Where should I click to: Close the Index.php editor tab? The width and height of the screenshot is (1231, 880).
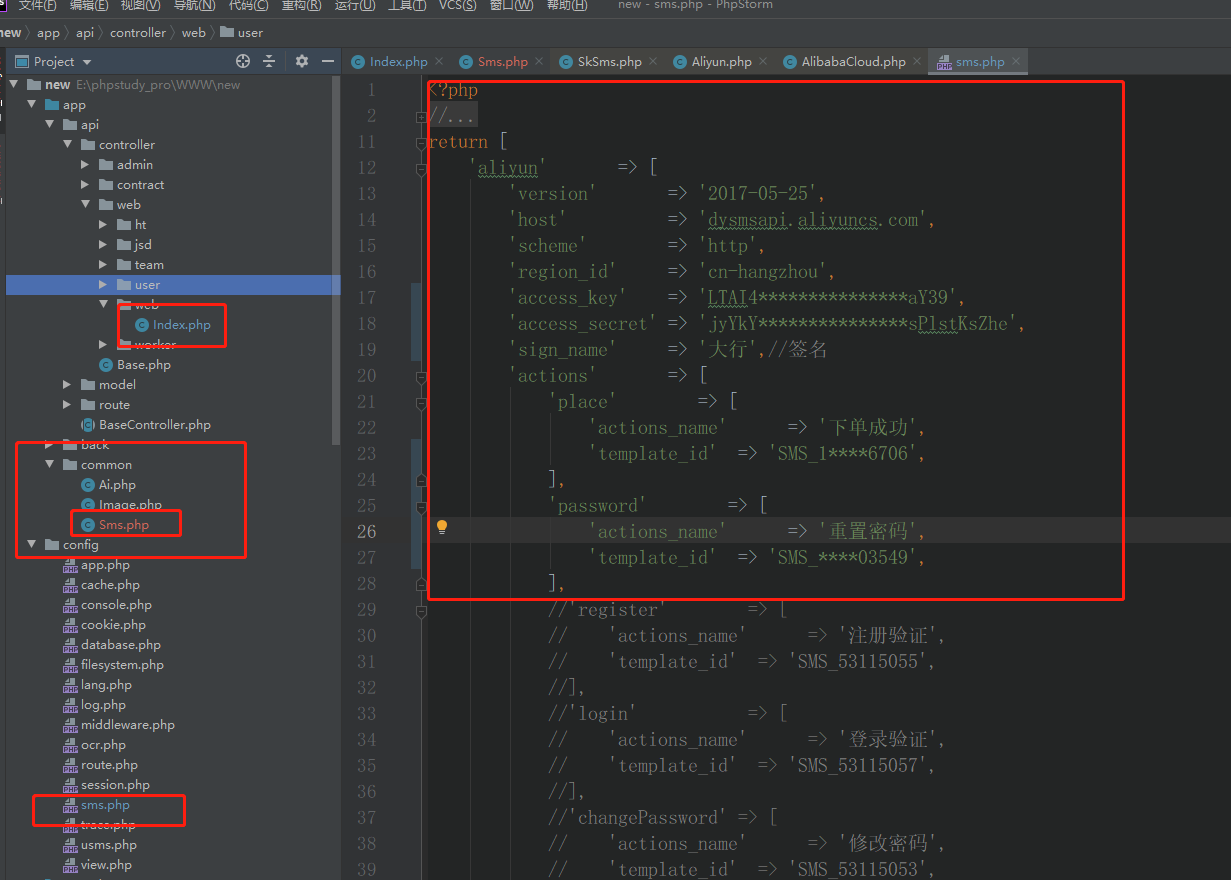click(x=438, y=61)
